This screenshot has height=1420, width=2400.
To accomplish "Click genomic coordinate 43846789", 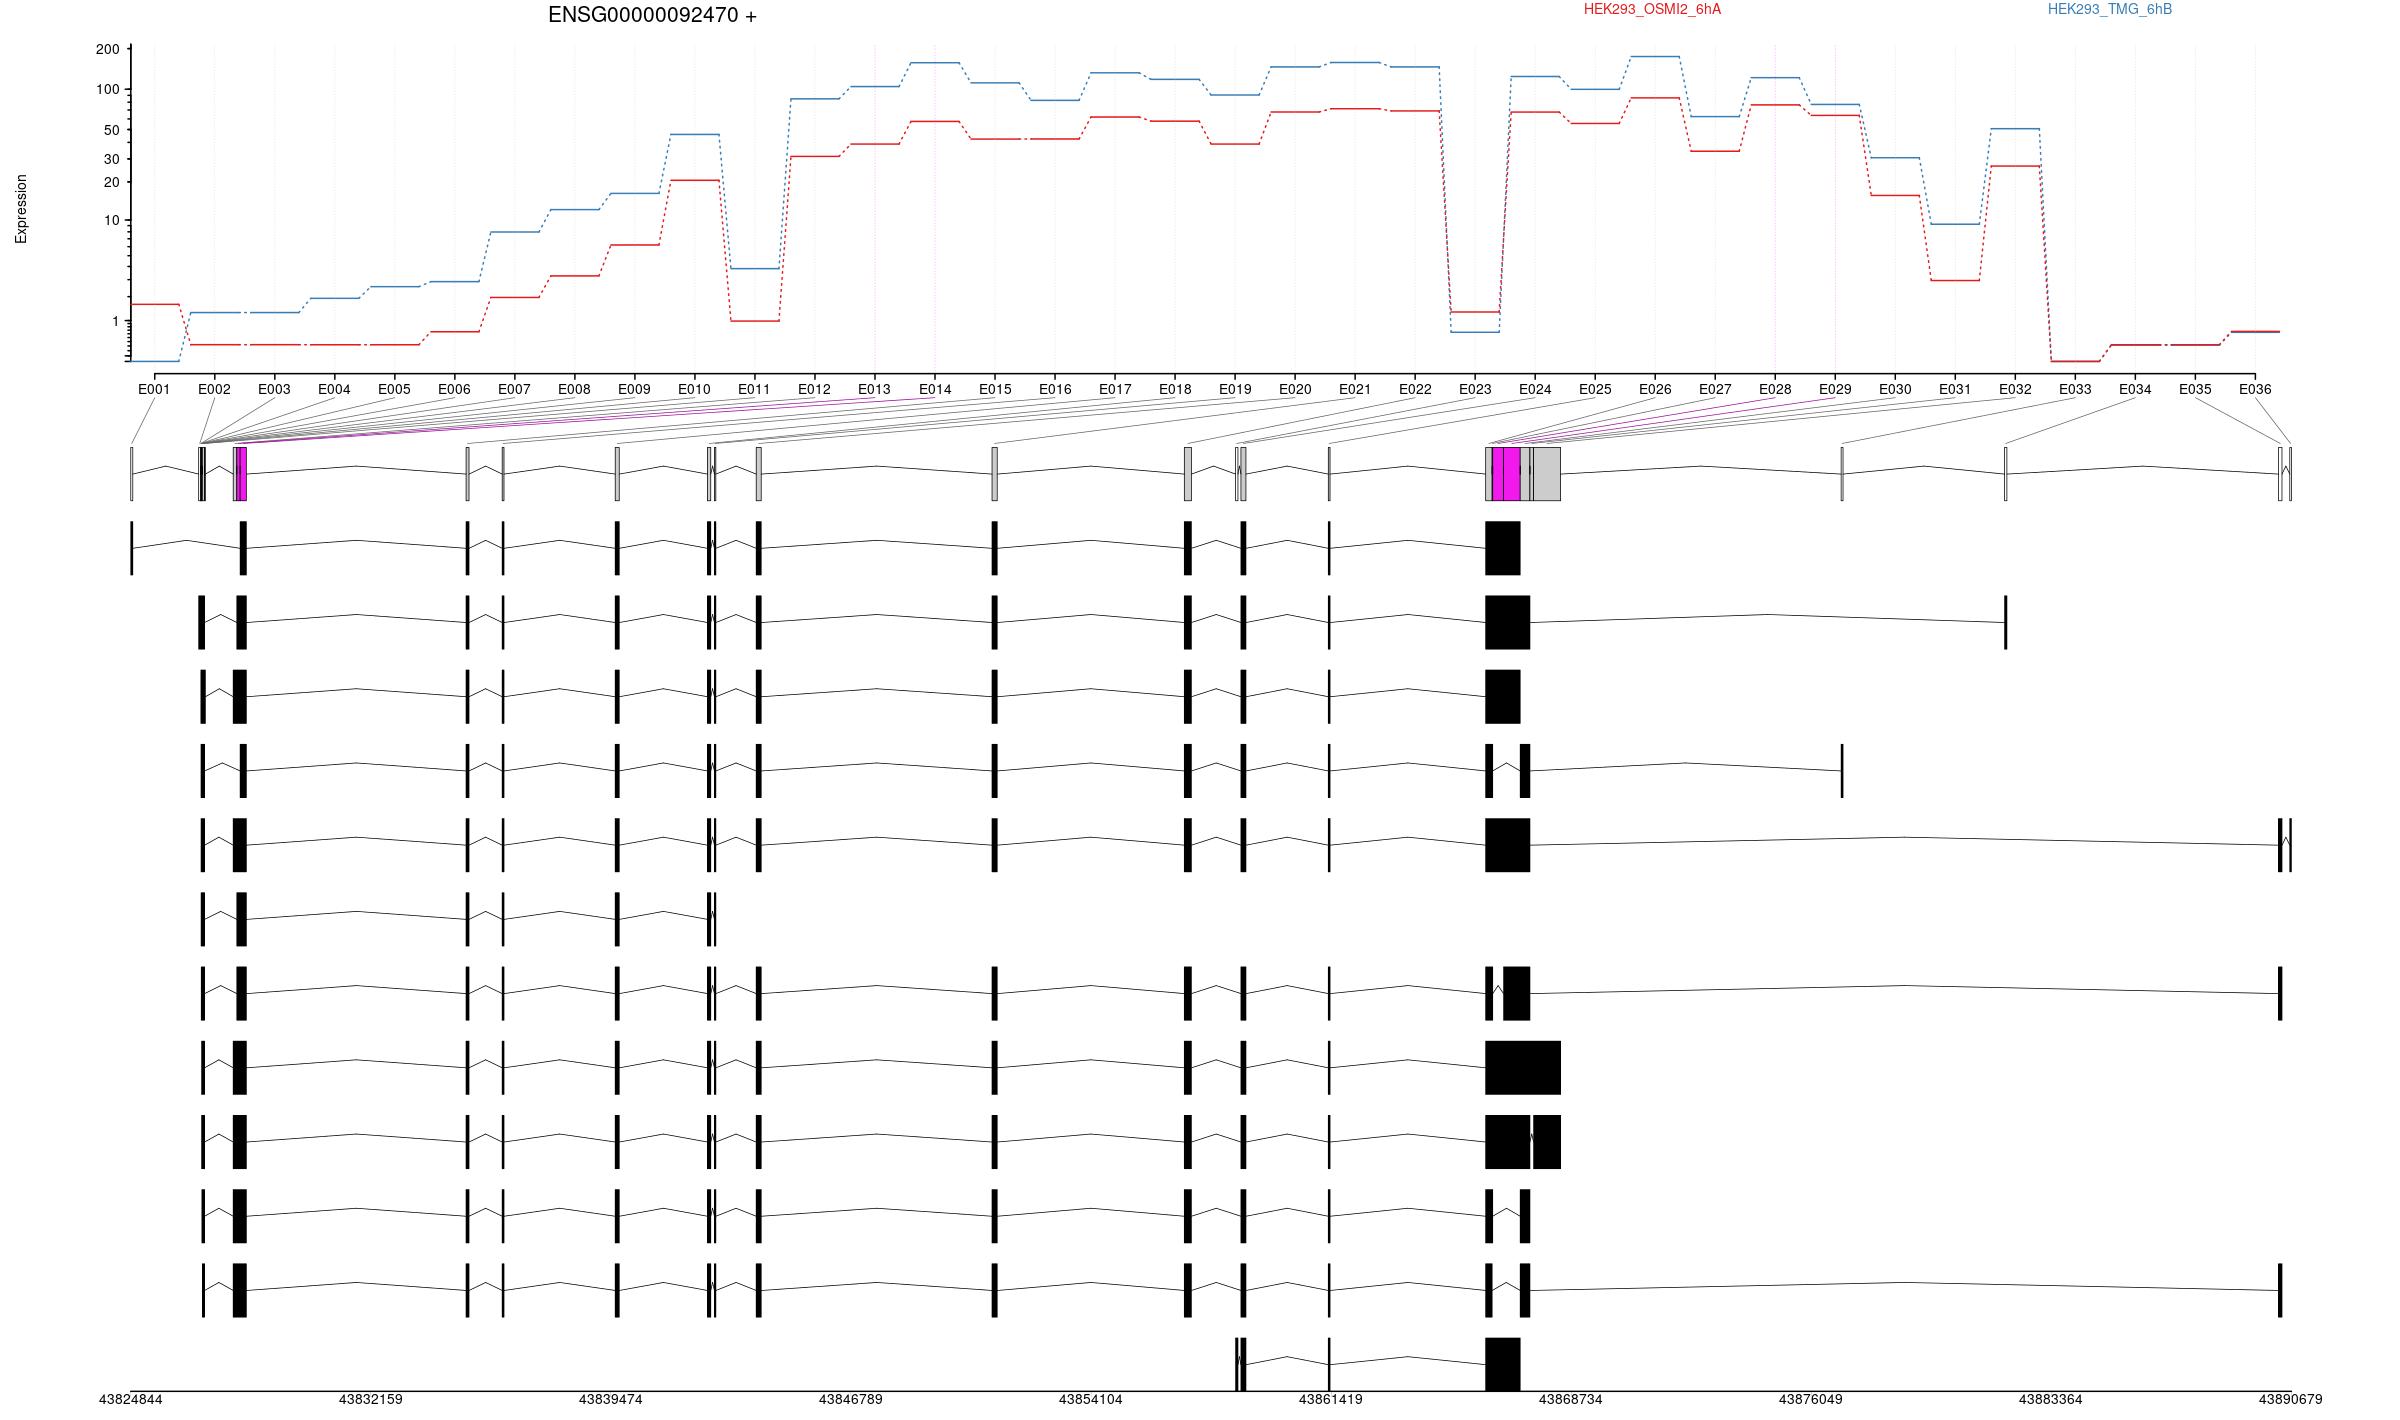I will [851, 1399].
